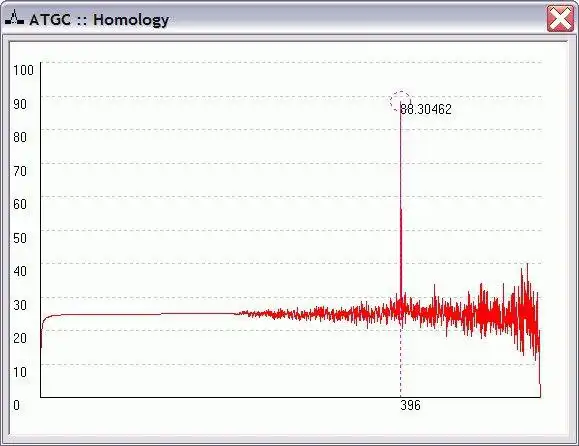This screenshot has height=446, width=579.
Task: Click the 90 label on the y-axis
Action: (20, 104)
